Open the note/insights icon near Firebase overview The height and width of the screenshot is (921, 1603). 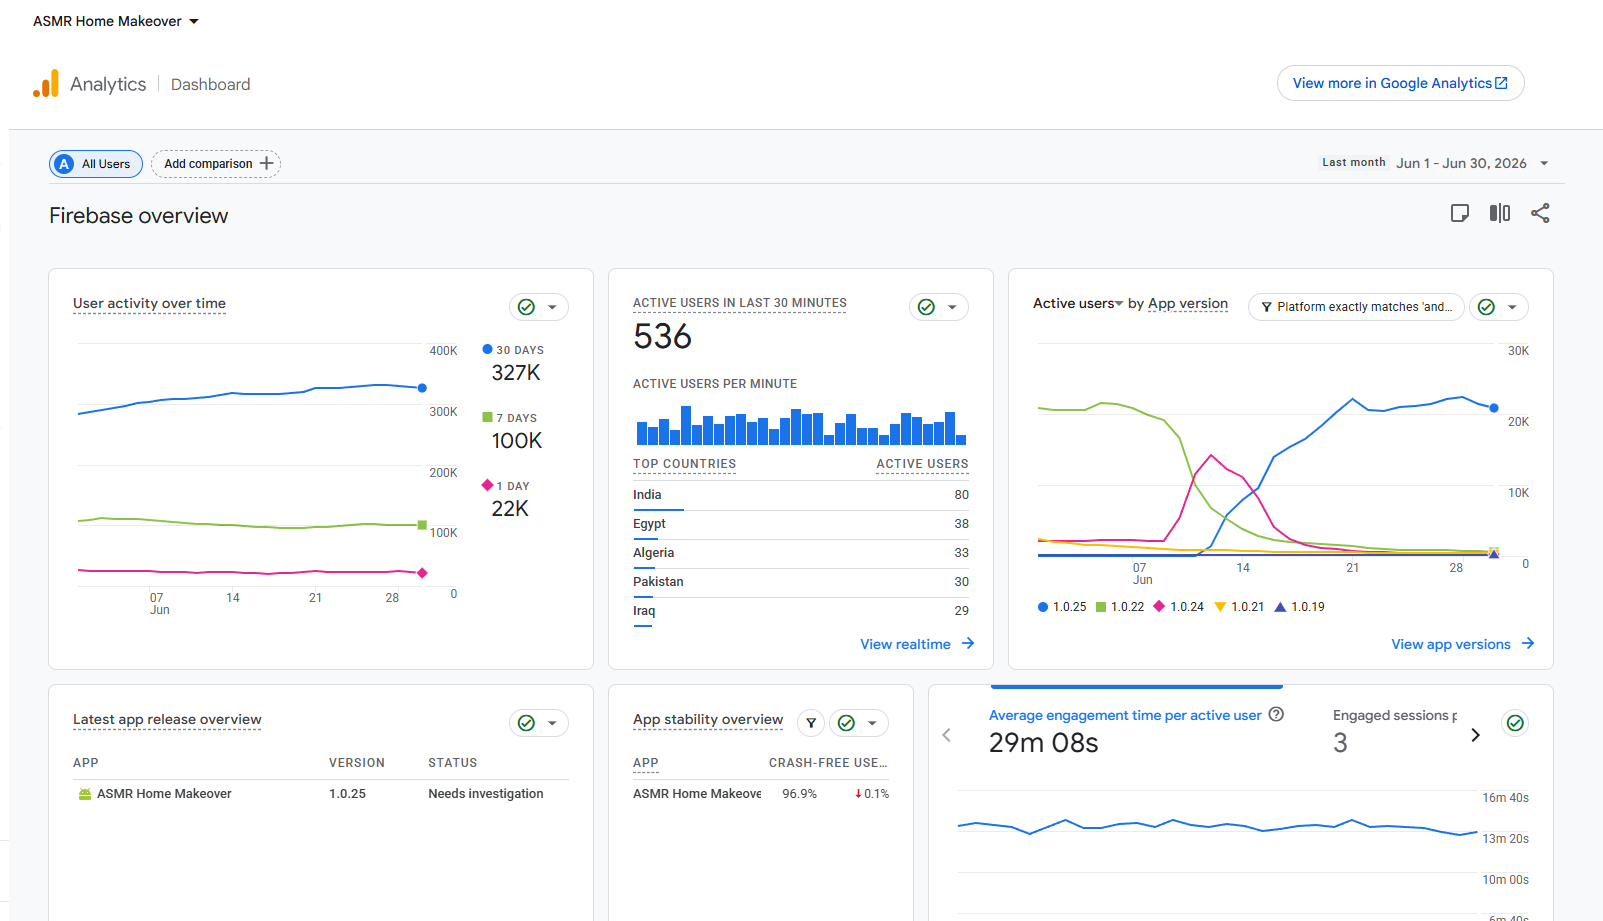(1460, 213)
